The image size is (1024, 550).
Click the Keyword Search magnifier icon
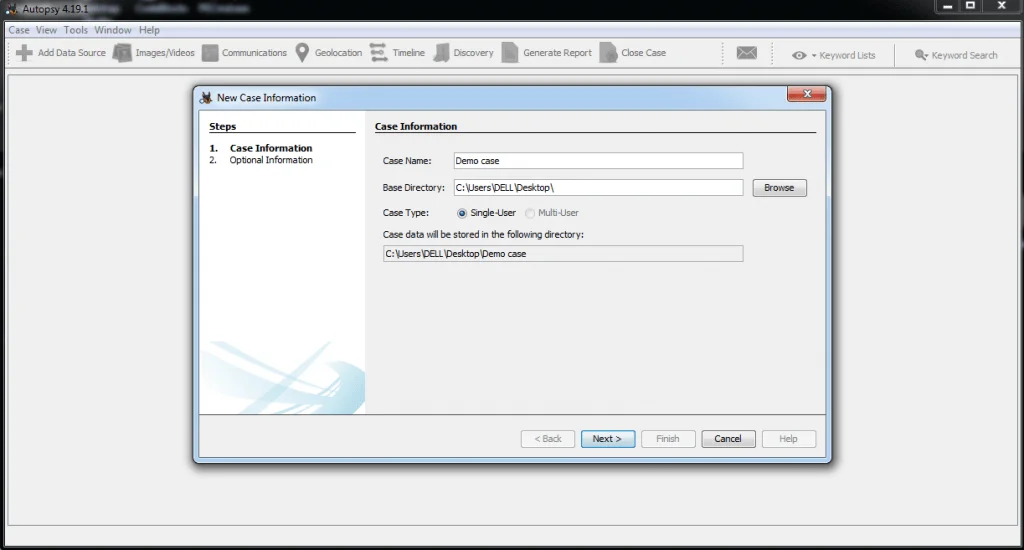pyautogui.click(x=921, y=56)
